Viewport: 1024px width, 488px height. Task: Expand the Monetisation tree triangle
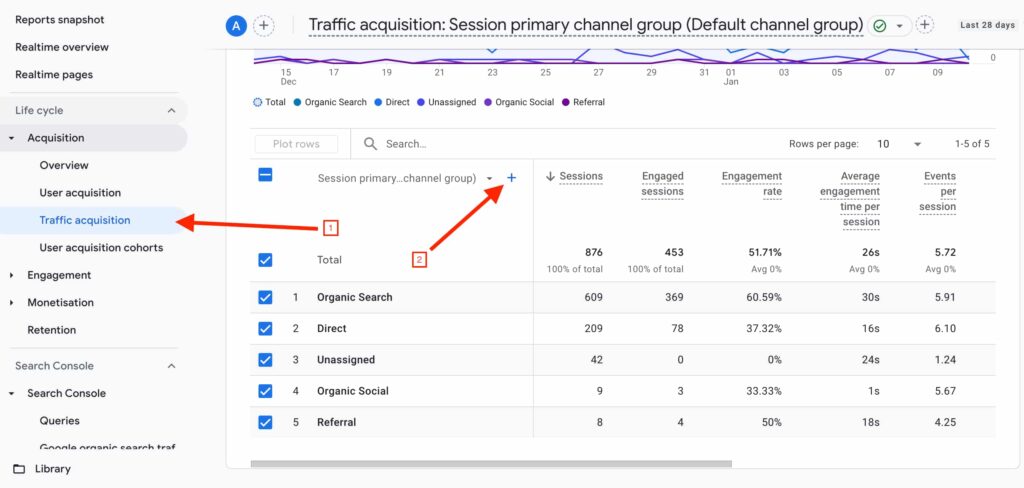[x=12, y=302]
